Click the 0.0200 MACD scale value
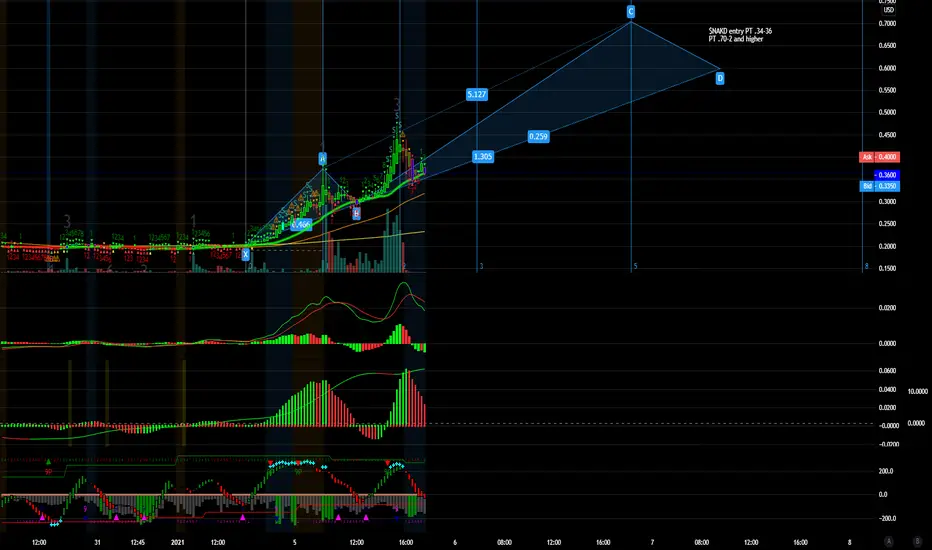The width and height of the screenshot is (932, 550). [x=887, y=308]
